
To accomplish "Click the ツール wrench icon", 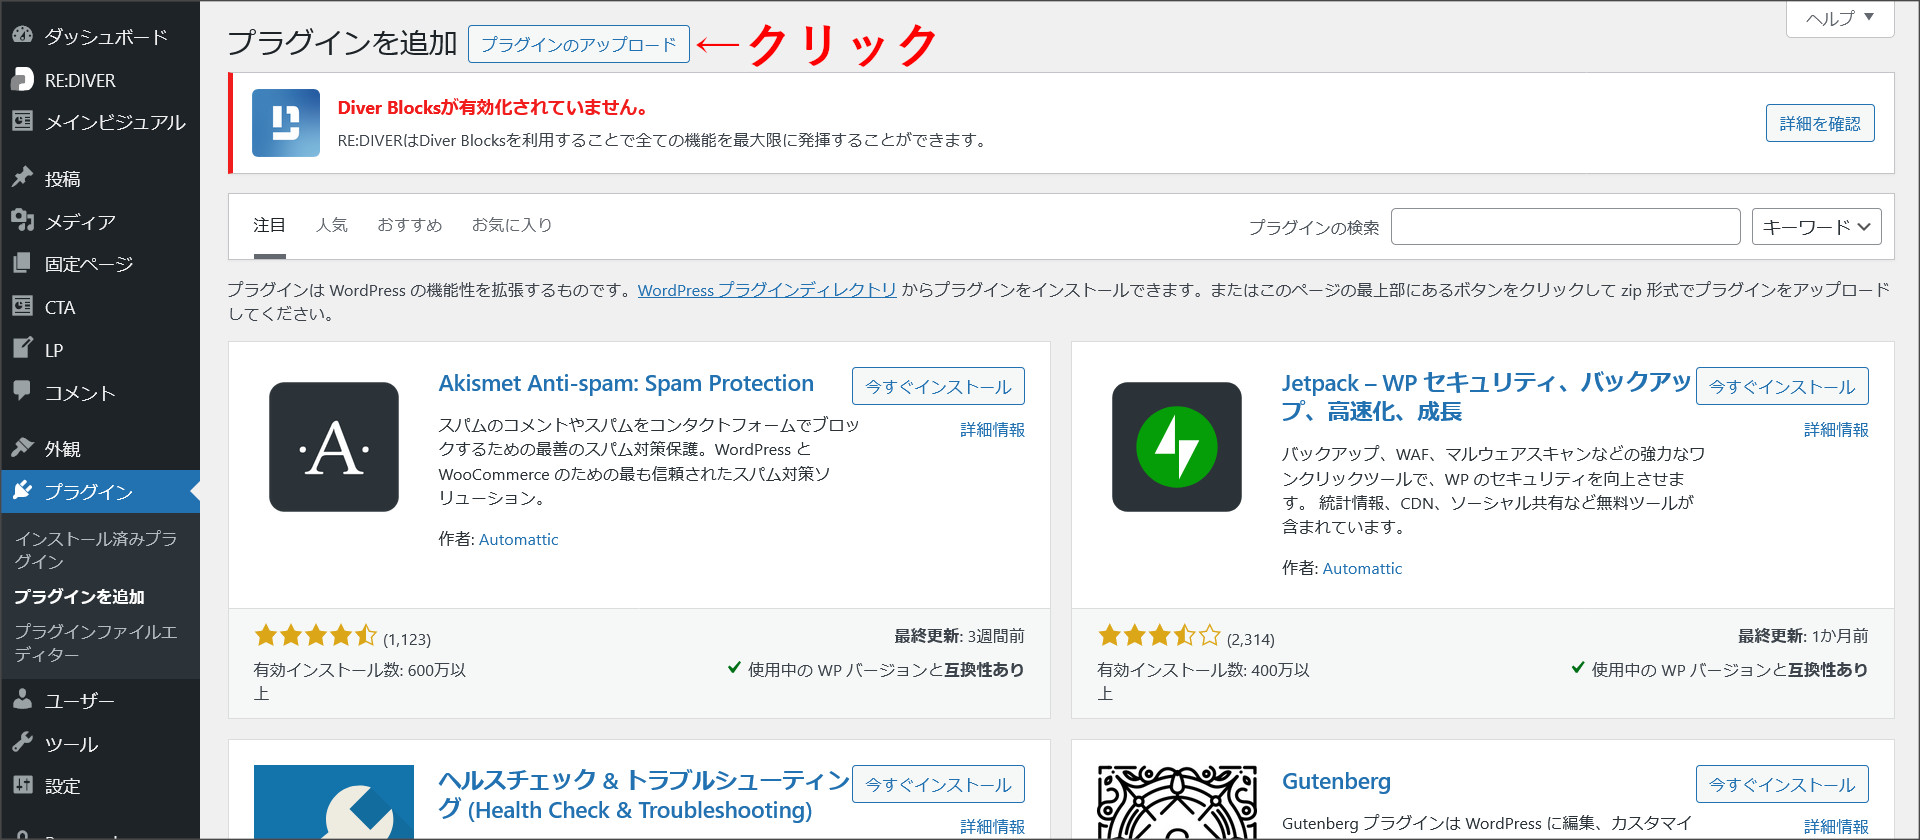I will 22,742.
